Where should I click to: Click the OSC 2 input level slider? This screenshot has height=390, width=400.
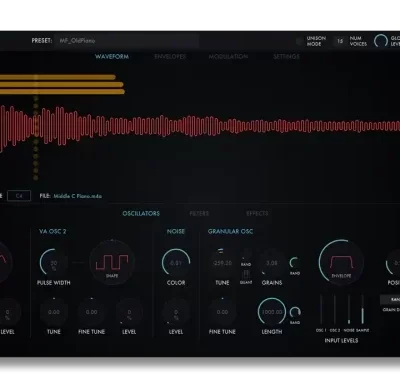pyautogui.click(x=335, y=309)
